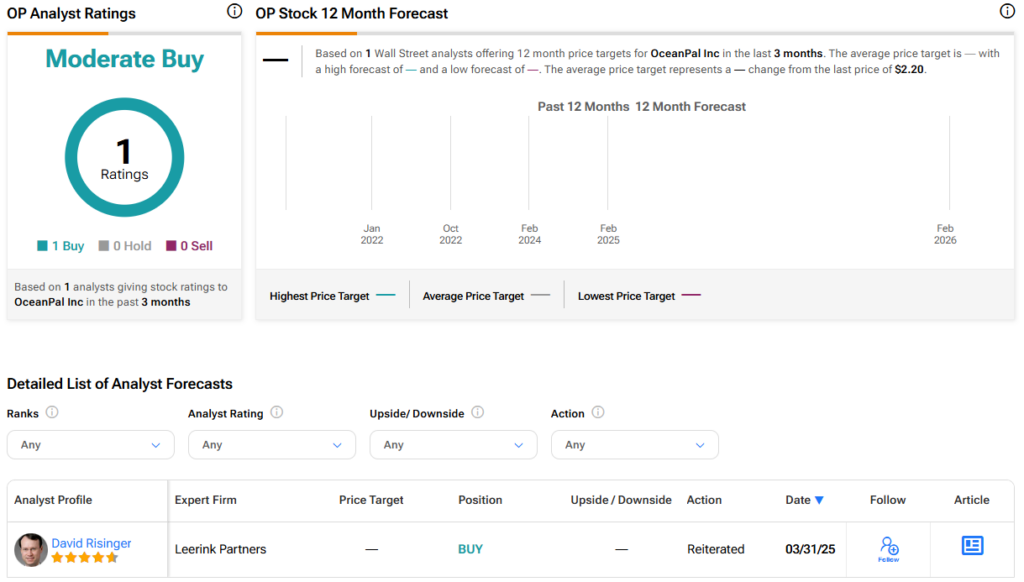Screen dimensions: 1024x582
Task: Click the Upside / Downside column header
Action: pyautogui.click(x=621, y=500)
